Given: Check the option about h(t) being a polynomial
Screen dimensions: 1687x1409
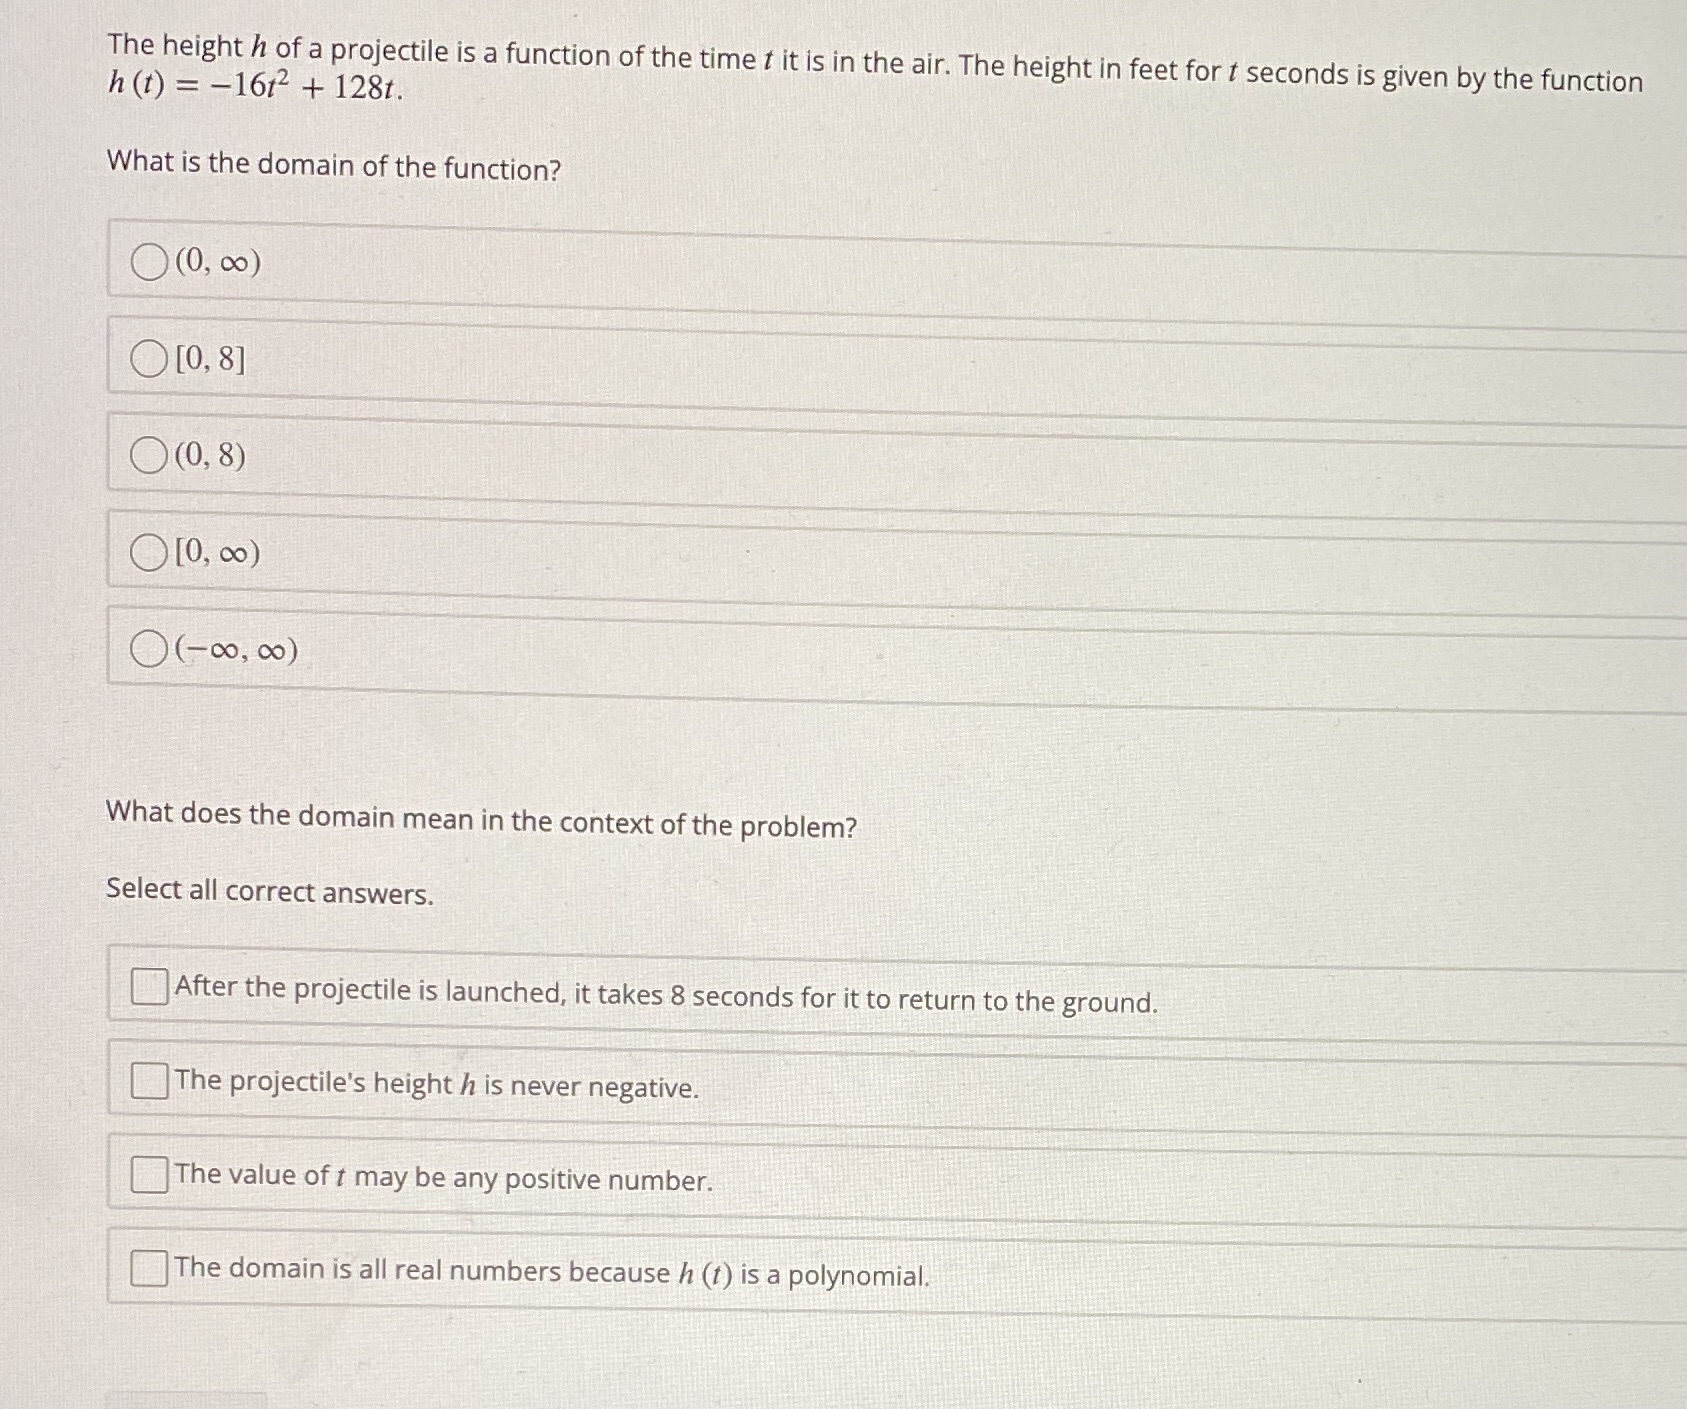Looking at the screenshot, I should coord(147,1269).
